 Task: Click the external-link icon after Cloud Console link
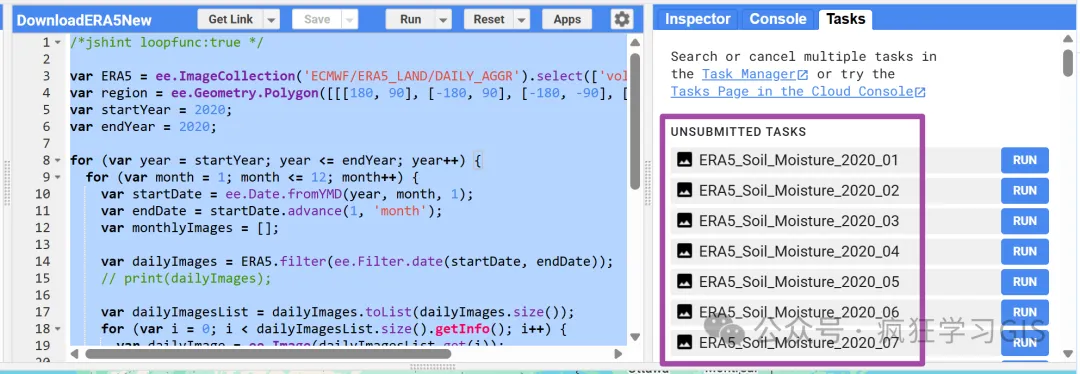point(920,92)
